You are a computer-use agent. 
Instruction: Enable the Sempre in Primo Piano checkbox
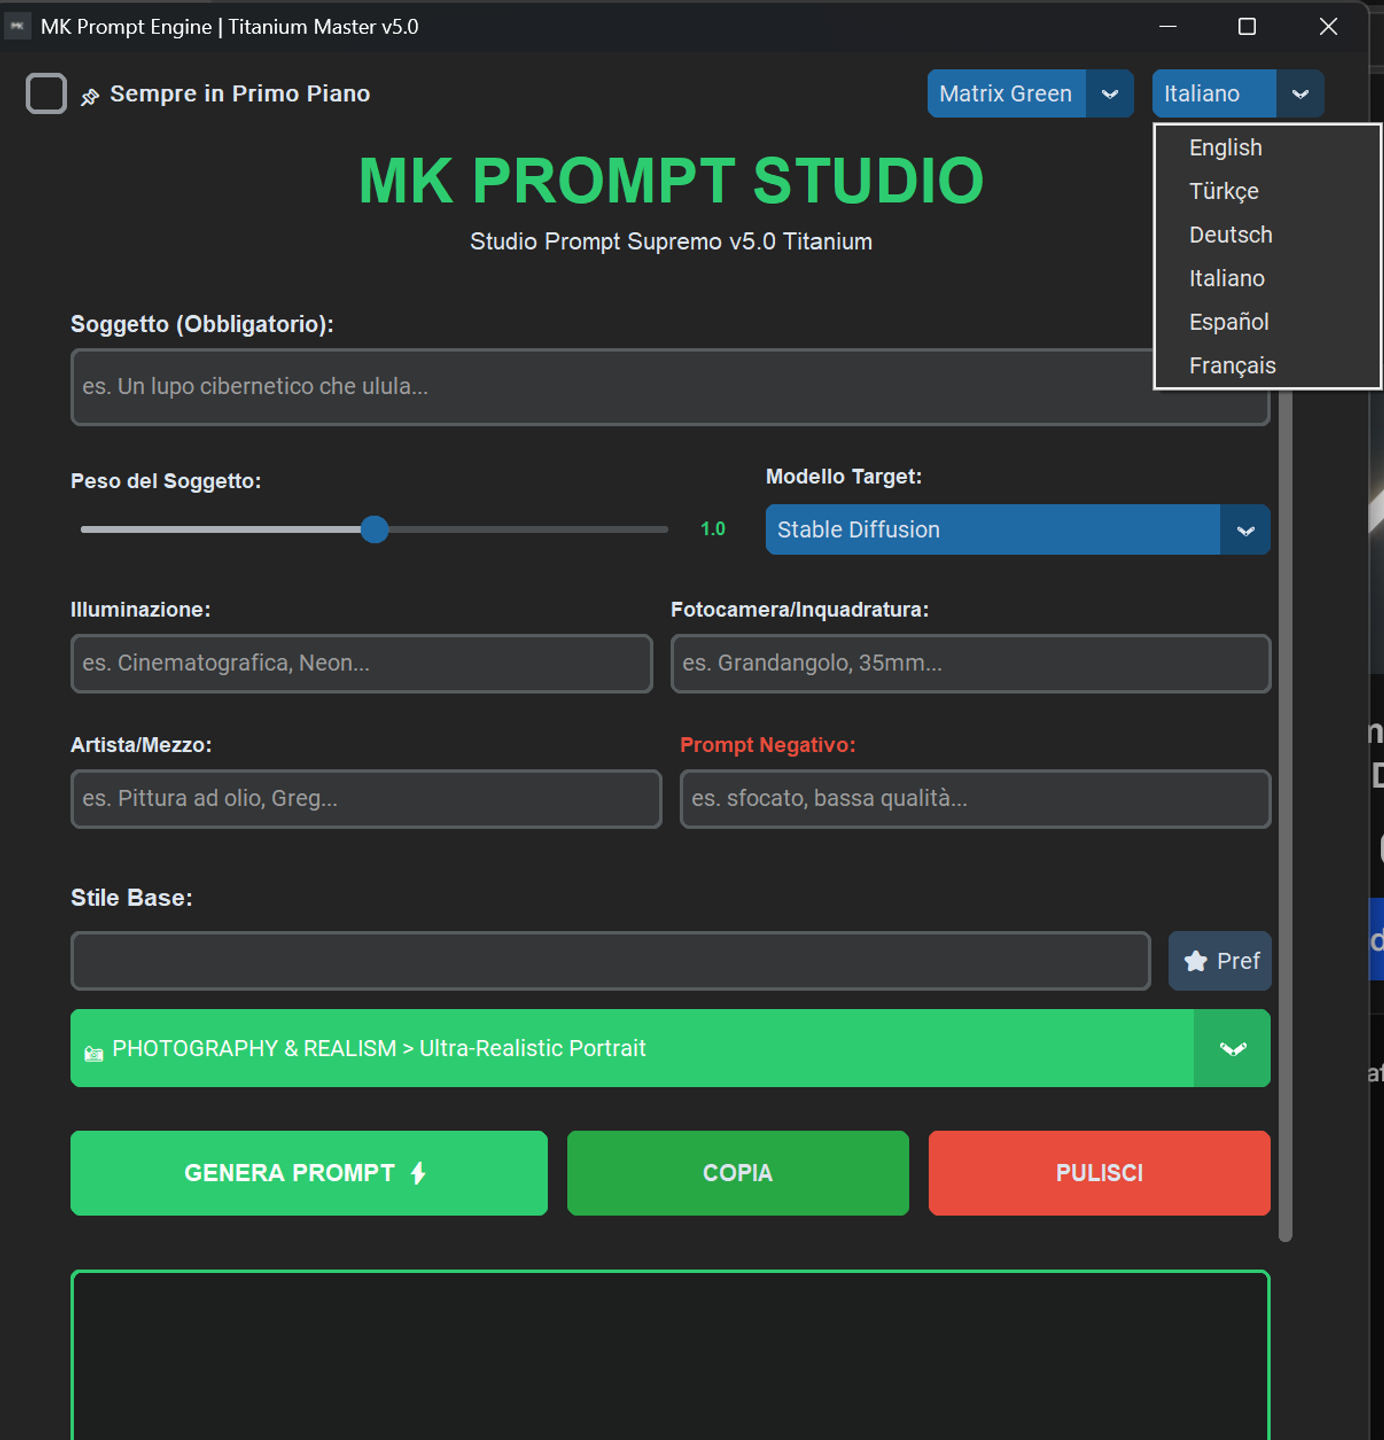point(46,93)
